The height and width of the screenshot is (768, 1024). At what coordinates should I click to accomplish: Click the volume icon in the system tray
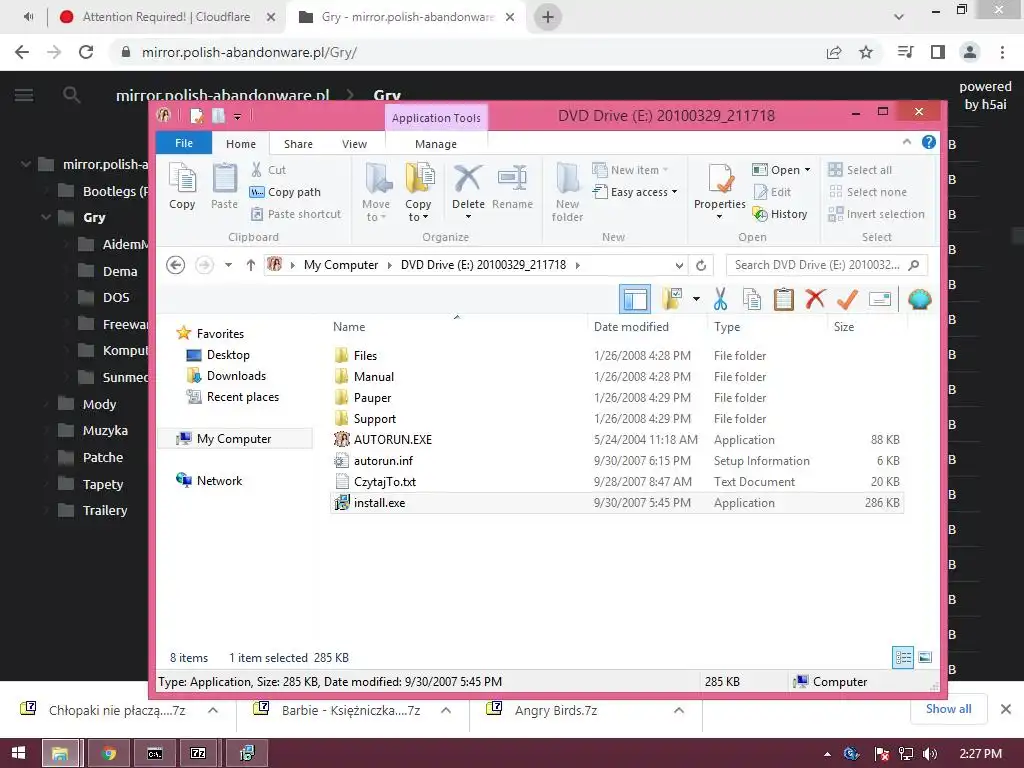pyautogui.click(x=930, y=754)
